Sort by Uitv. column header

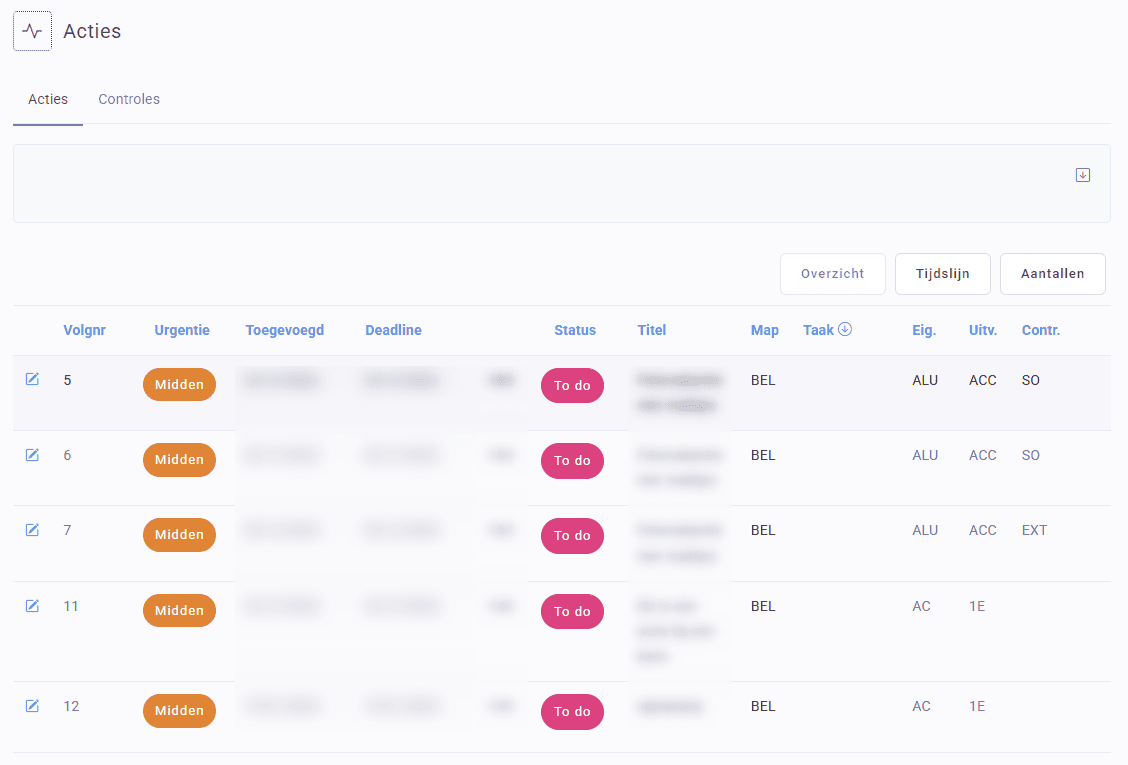pos(983,330)
